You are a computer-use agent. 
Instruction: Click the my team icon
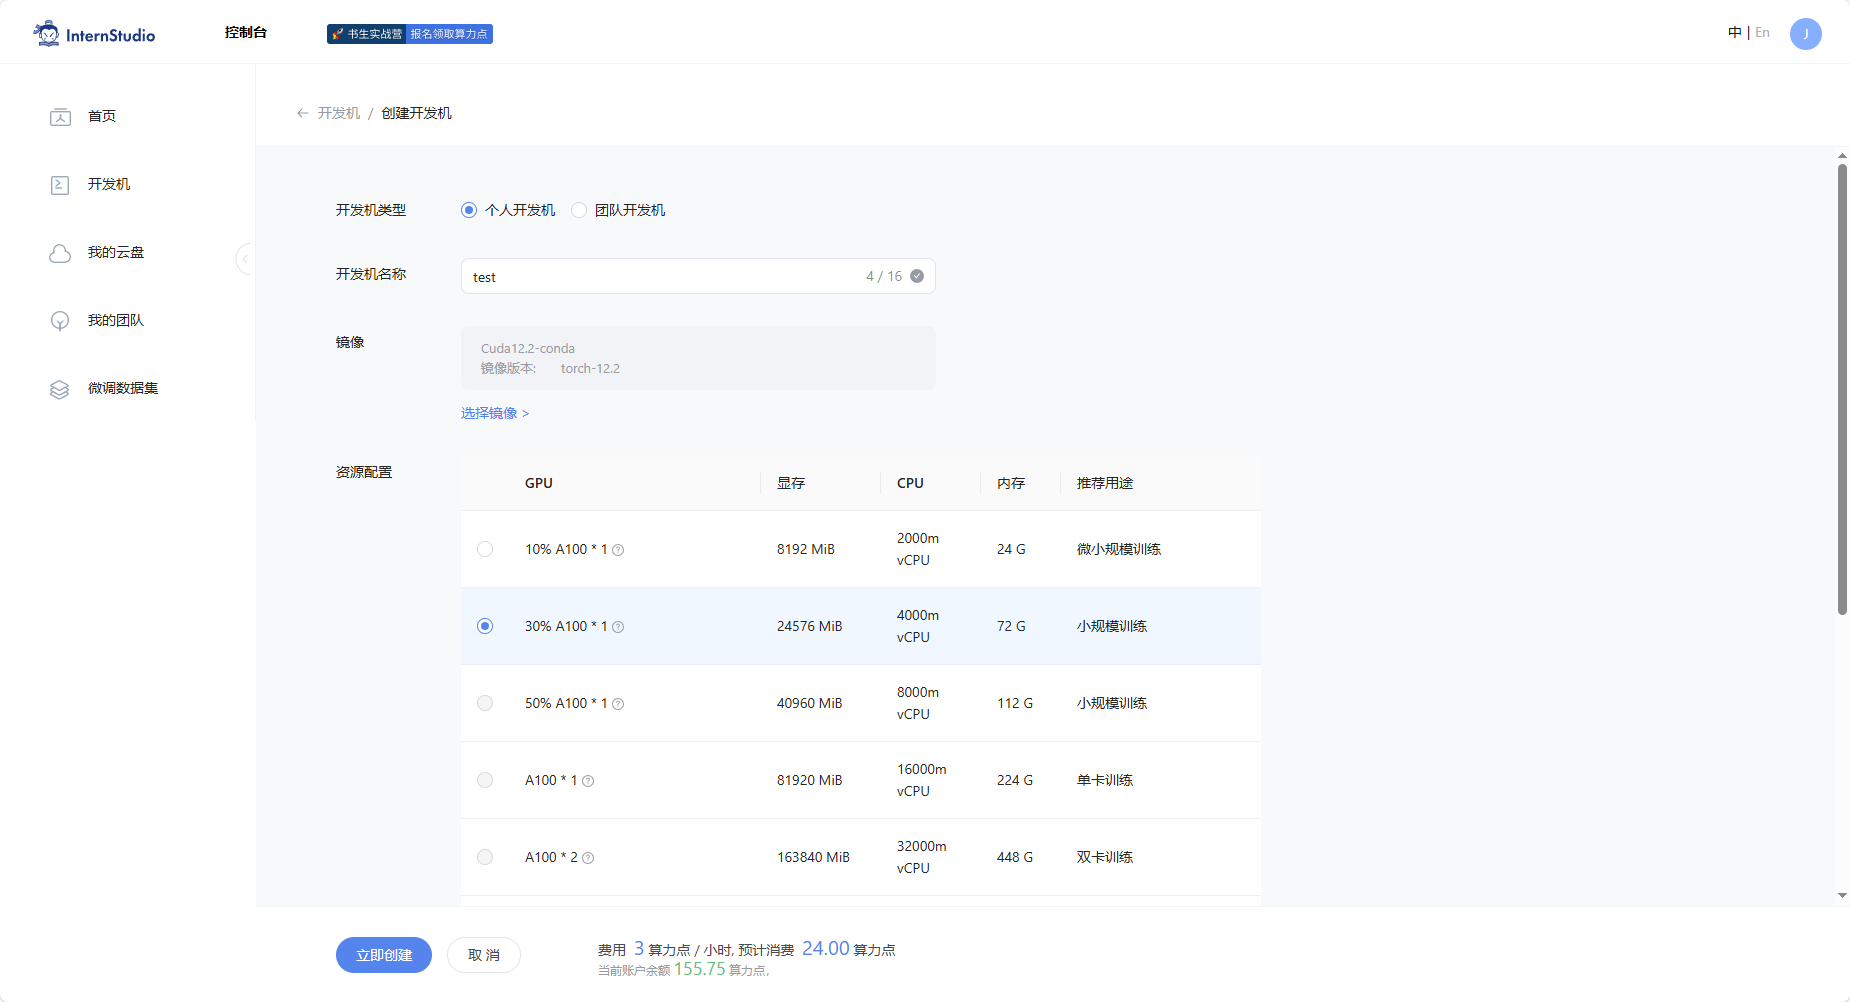pyautogui.click(x=60, y=321)
